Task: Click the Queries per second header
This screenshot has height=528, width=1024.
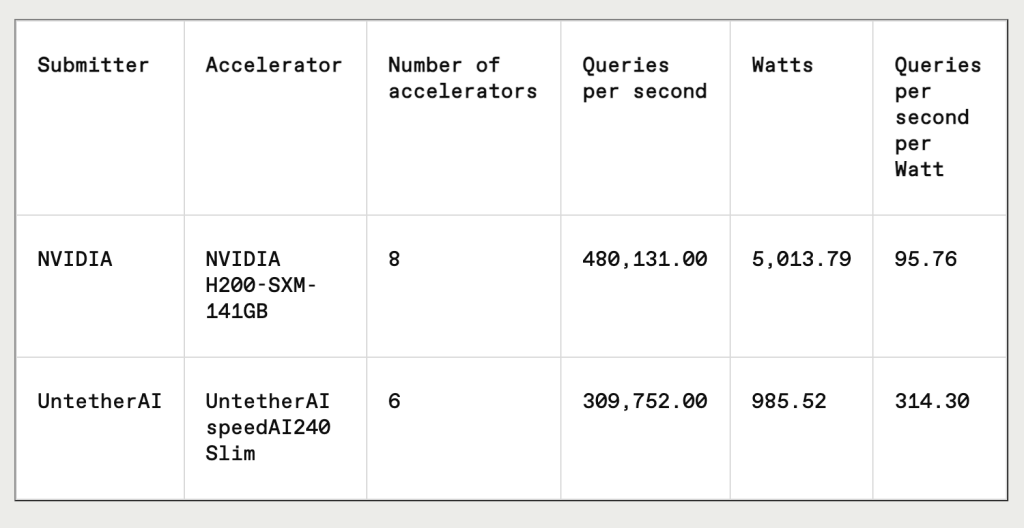Action: coord(645,78)
